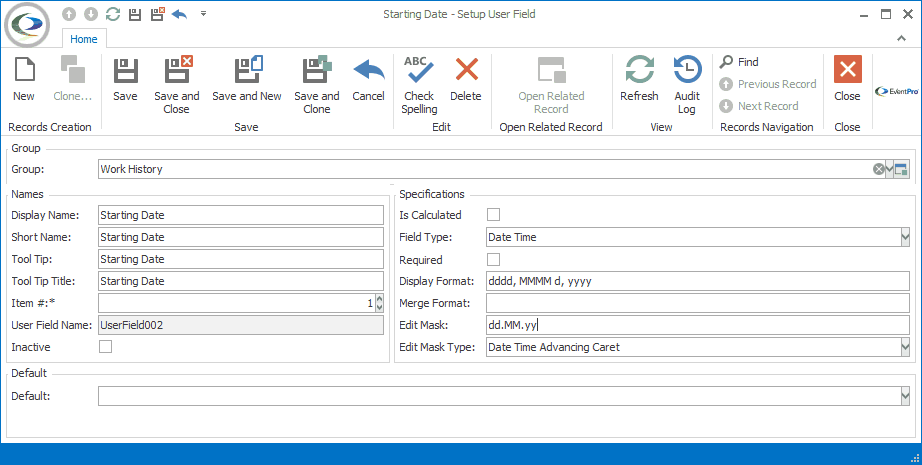Image resolution: width=922 pixels, height=465 pixels.
Task: Click the UserField002 read-only field
Action: [240, 325]
